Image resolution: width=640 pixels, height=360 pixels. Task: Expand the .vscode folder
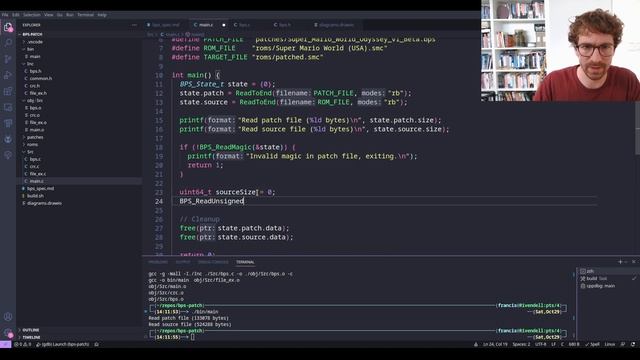coord(80,42)
